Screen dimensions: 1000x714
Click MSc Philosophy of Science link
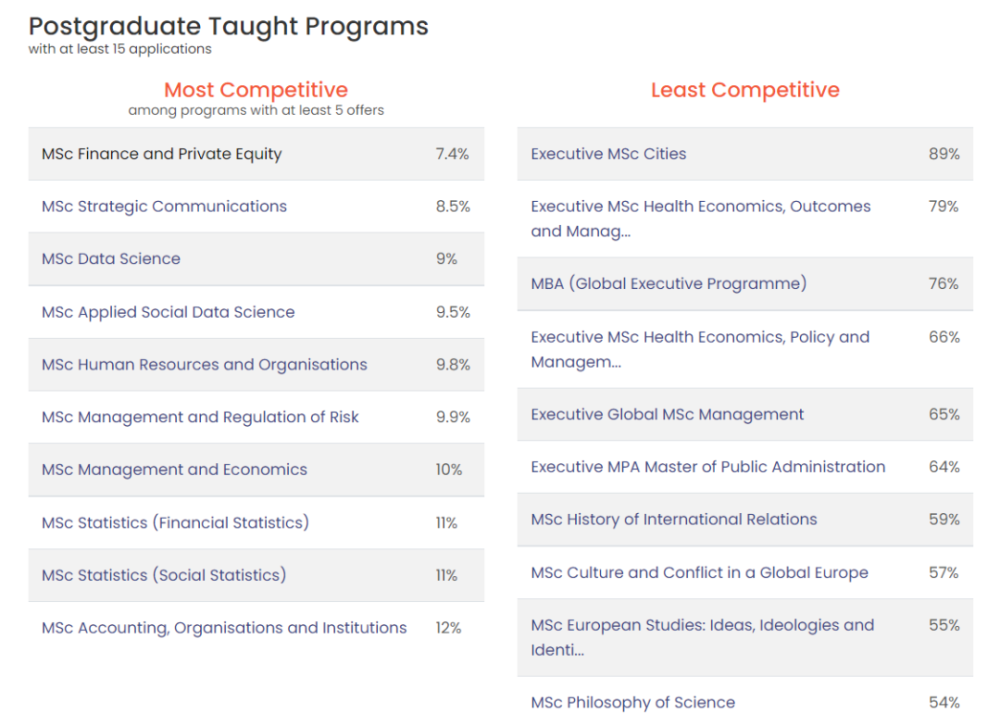(633, 703)
